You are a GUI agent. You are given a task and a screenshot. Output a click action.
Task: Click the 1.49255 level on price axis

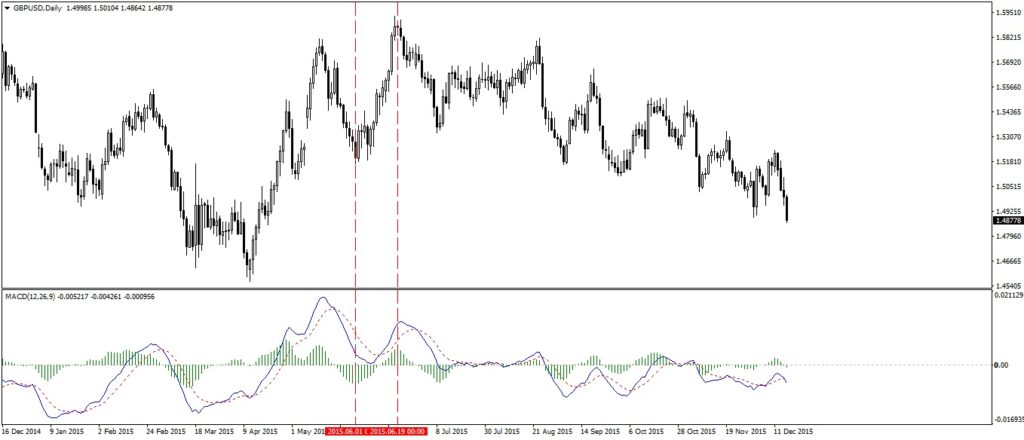coord(1004,211)
